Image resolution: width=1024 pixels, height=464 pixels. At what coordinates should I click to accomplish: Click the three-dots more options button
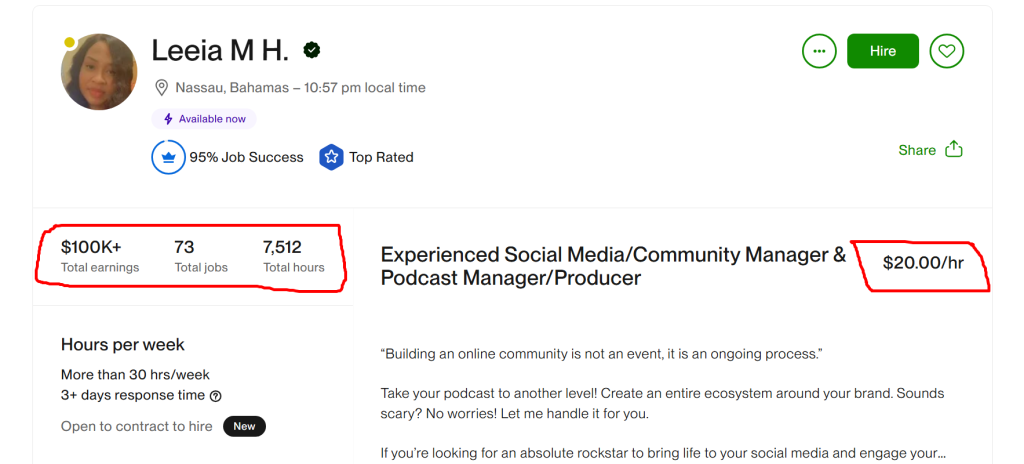point(819,51)
